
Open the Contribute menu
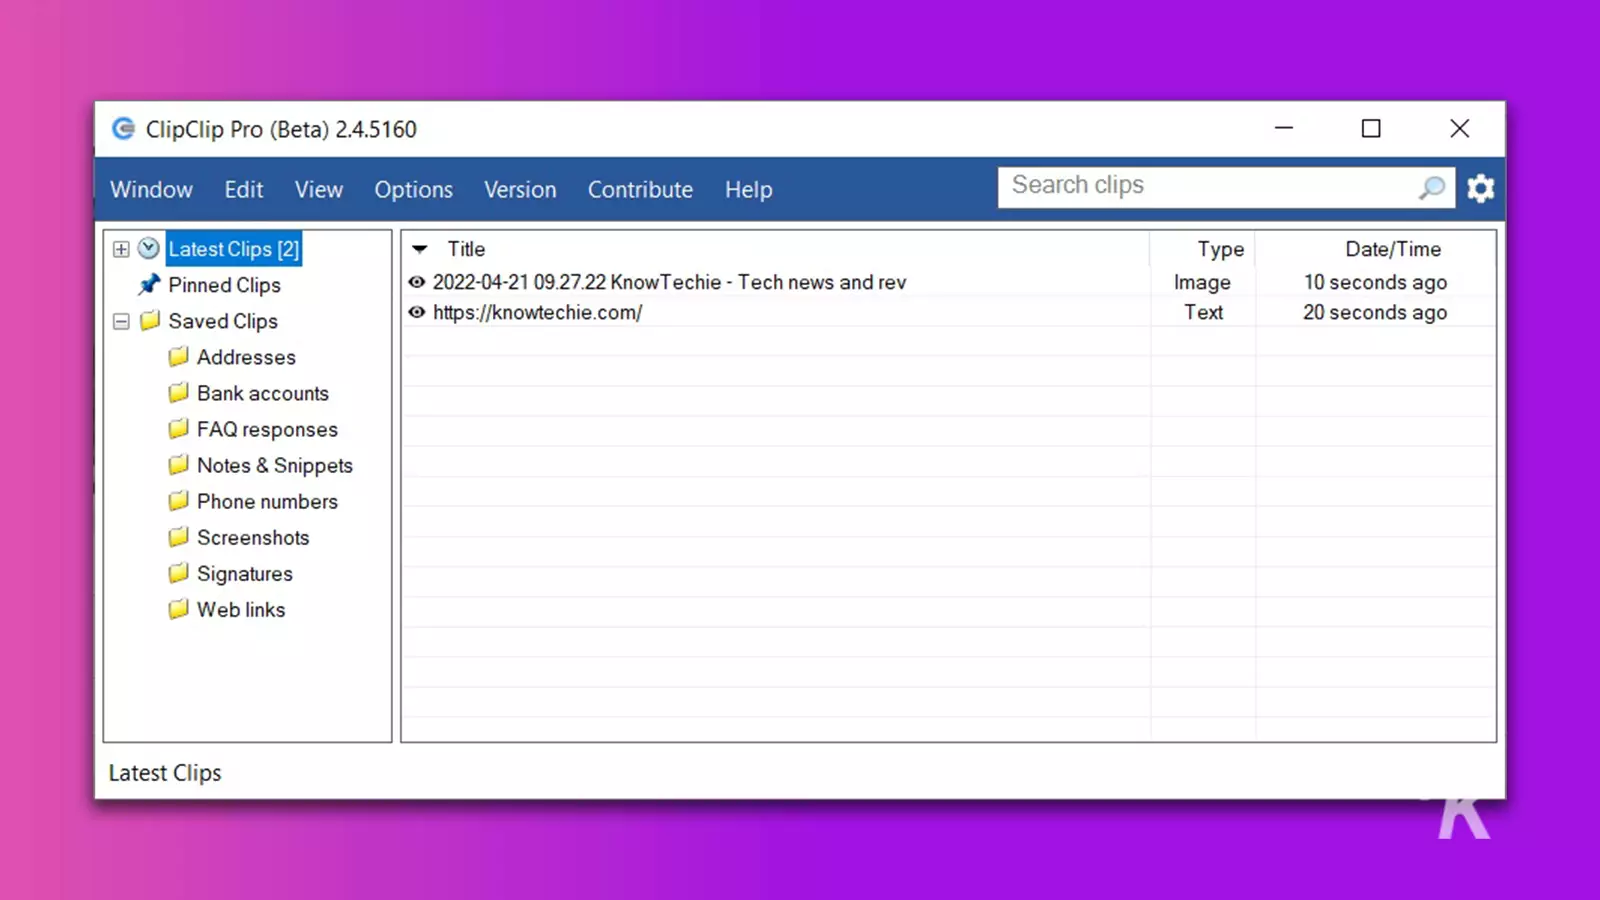tap(640, 189)
